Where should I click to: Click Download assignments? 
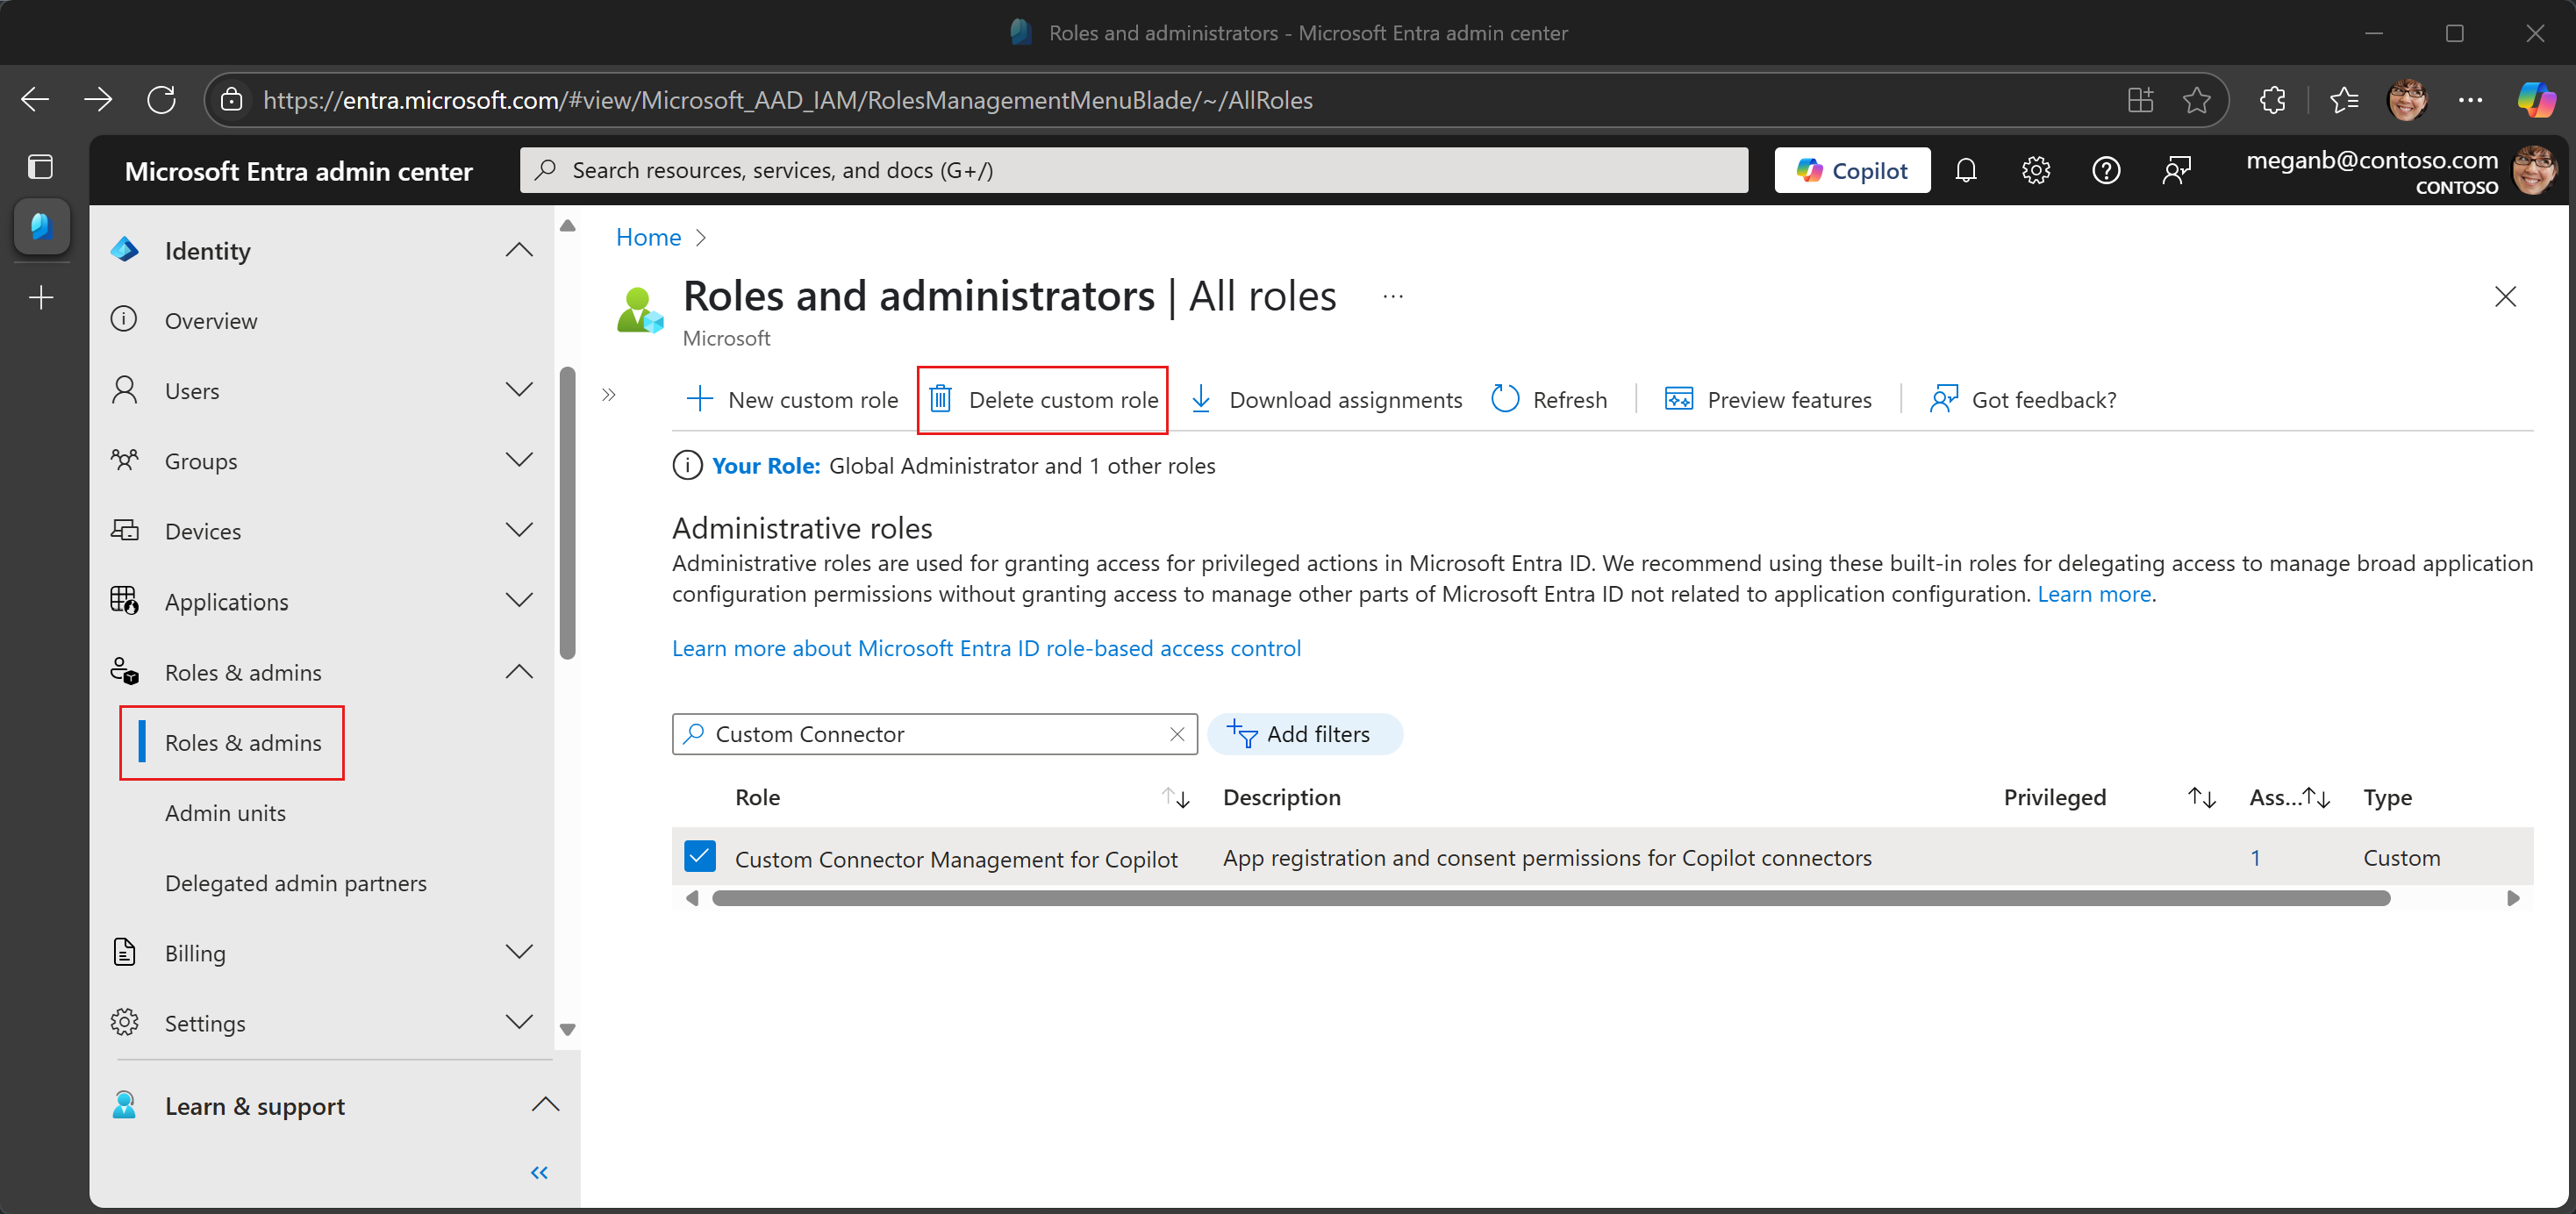click(x=1326, y=400)
